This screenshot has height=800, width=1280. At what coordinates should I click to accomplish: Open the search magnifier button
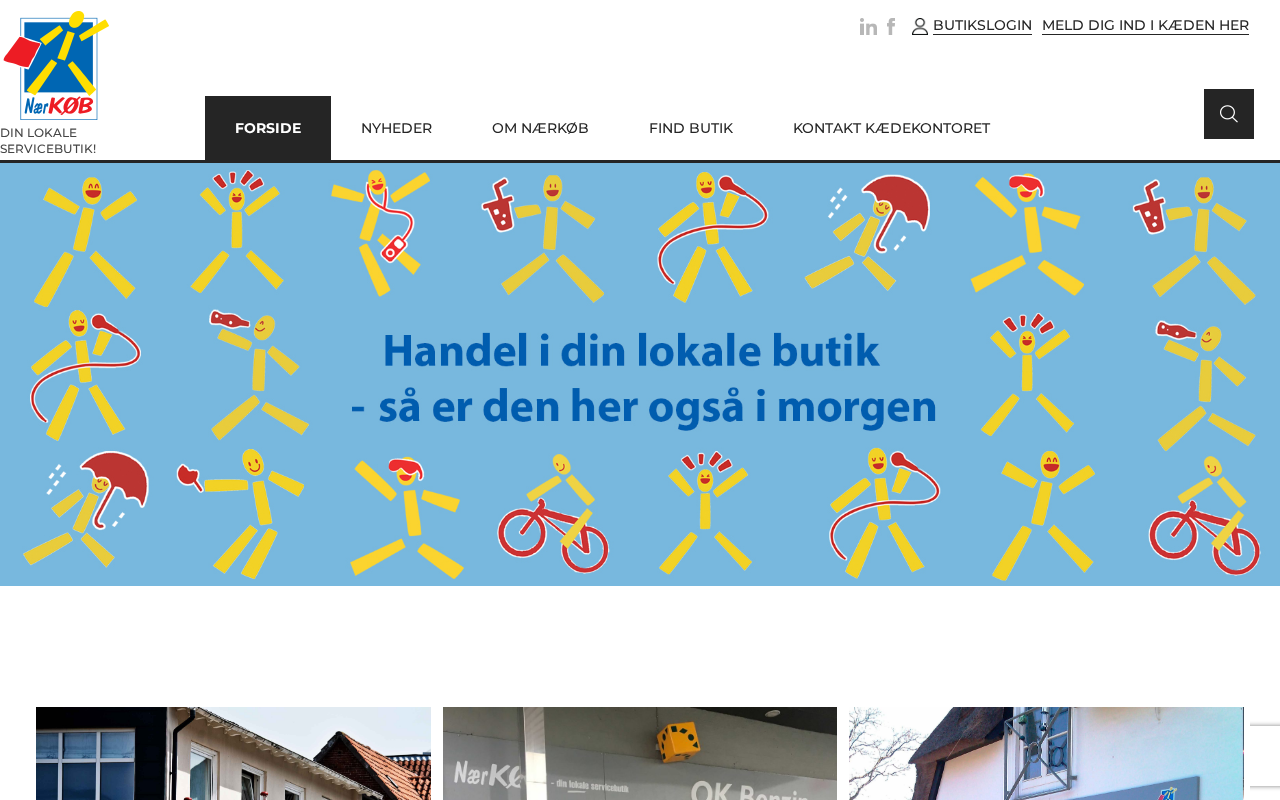[x=1229, y=114]
